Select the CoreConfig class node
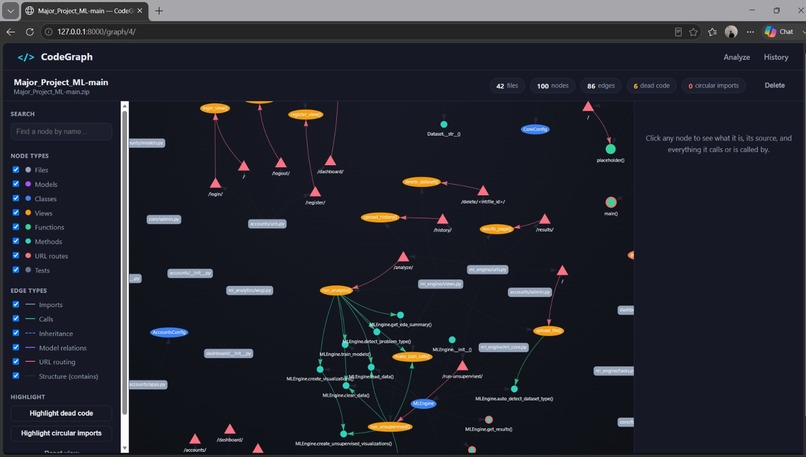 click(x=535, y=129)
